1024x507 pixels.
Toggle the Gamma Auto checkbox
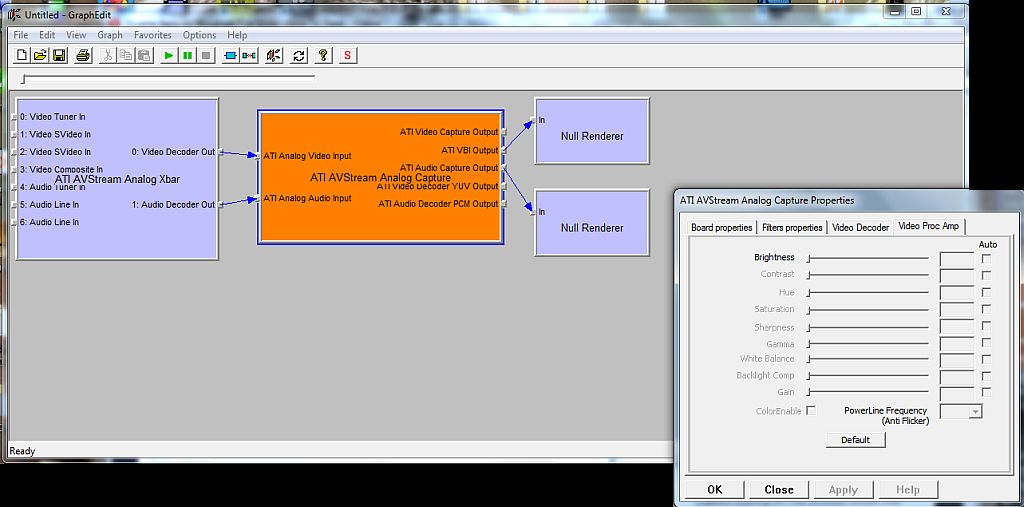986,343
